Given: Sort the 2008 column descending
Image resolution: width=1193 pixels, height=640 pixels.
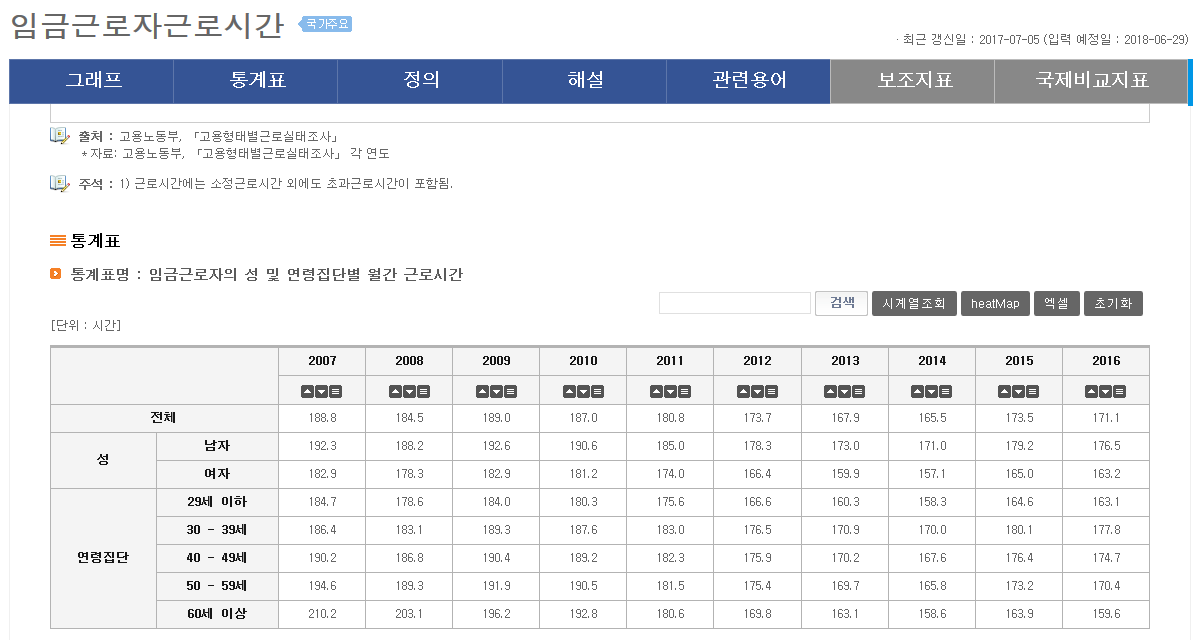Looking at the screenshot, I should [x=409, y=391].
